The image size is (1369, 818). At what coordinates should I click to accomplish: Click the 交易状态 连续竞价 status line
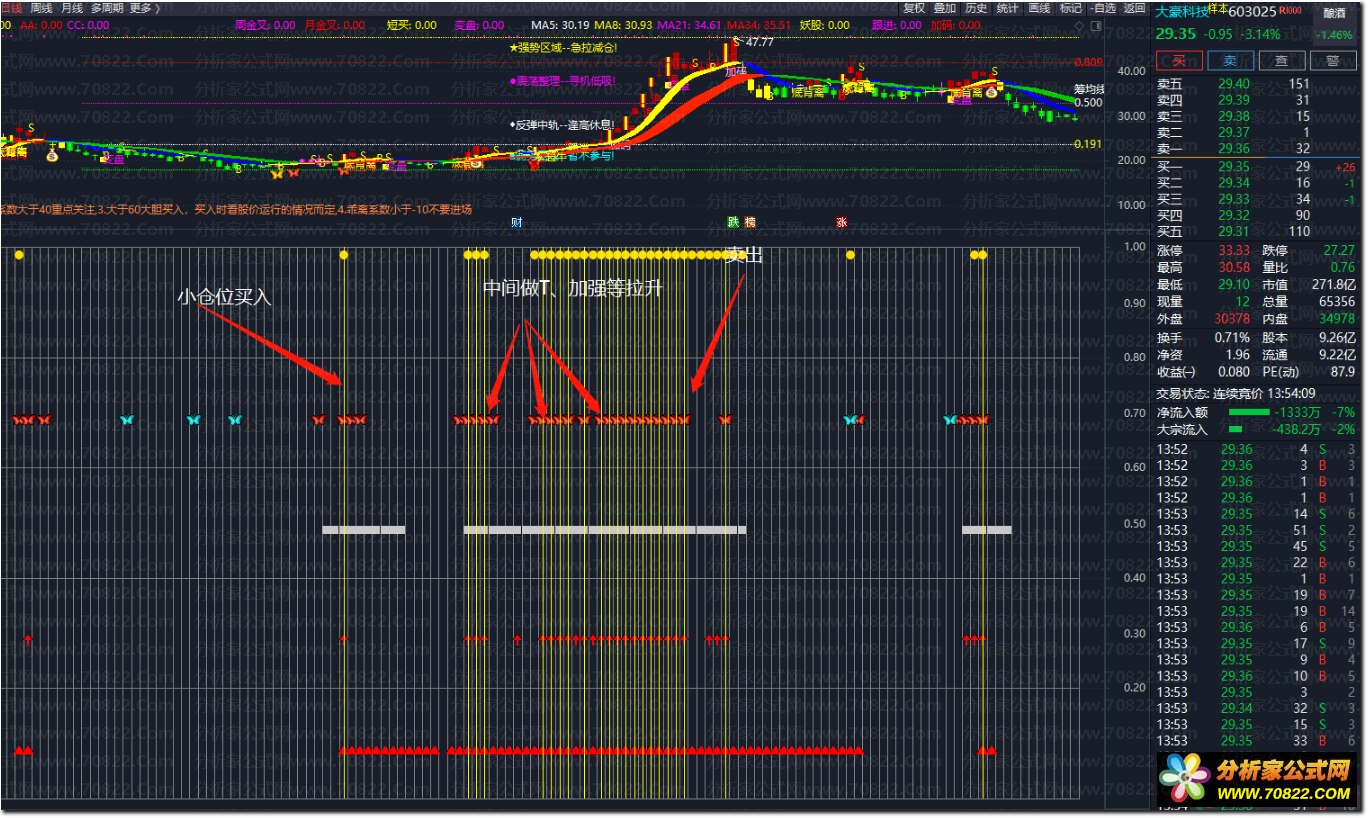pyautogui.click(x=1236, y=394)
